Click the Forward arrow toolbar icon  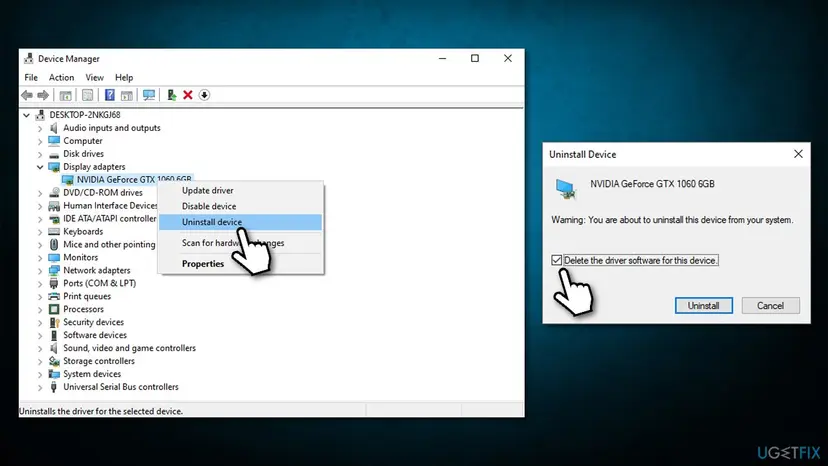coord(43,95)
